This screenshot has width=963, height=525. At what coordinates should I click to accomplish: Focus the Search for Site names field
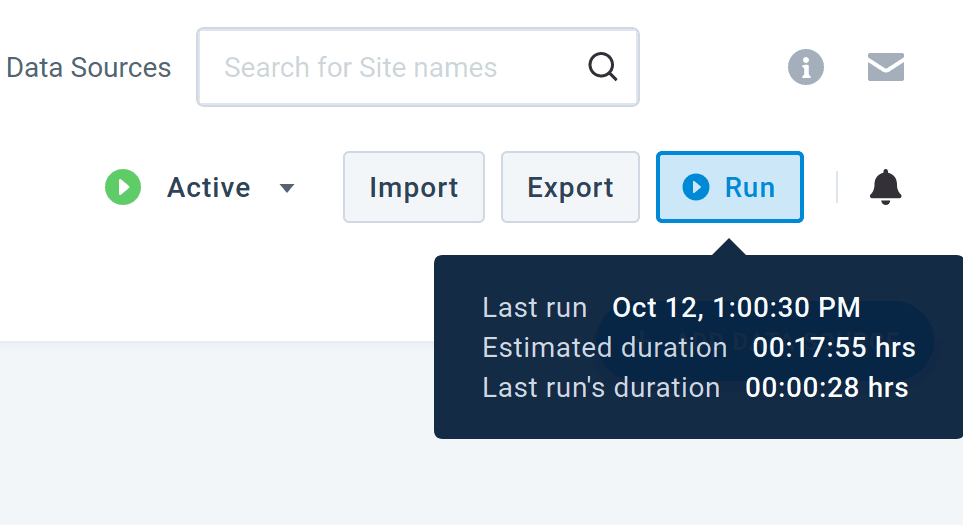point(400,67)
